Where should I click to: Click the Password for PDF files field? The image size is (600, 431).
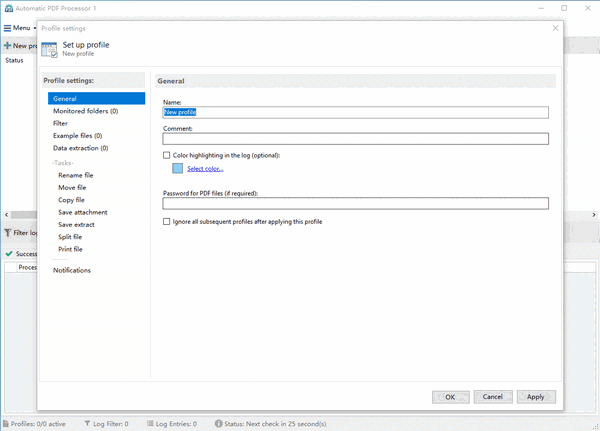tap(355, 203)
